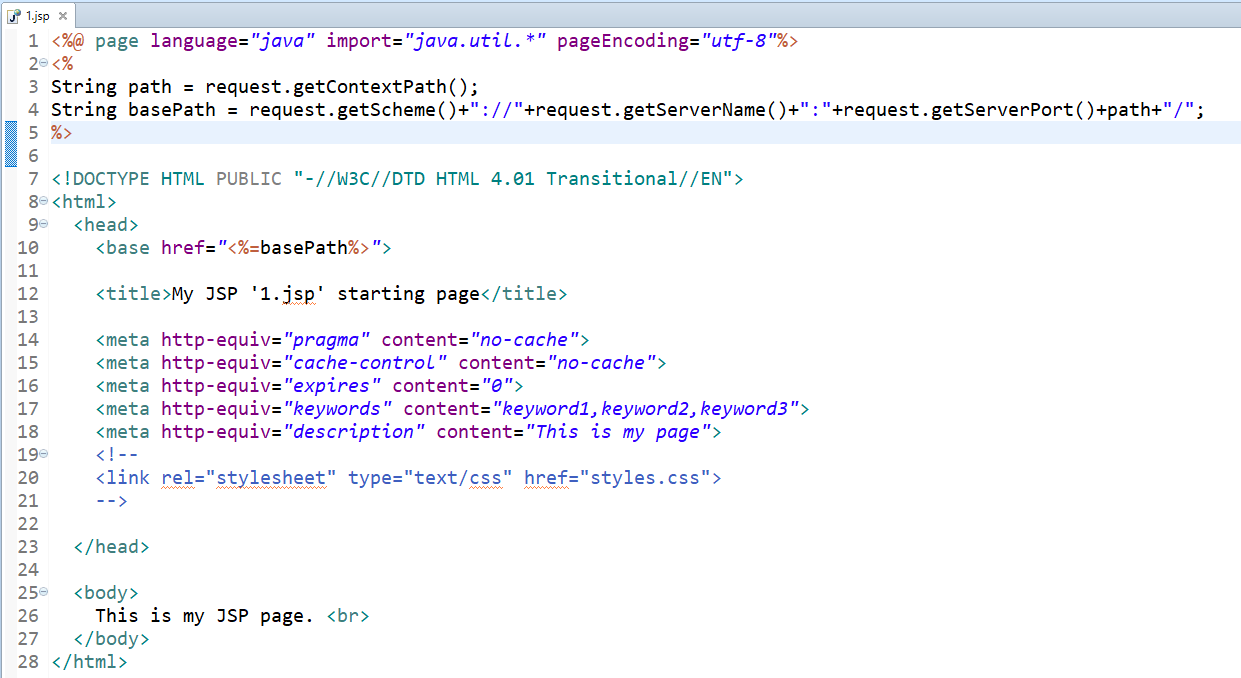Click the closing %> on line 5
Viewport: 1241px width, 678px height.
tap(62, 133)
